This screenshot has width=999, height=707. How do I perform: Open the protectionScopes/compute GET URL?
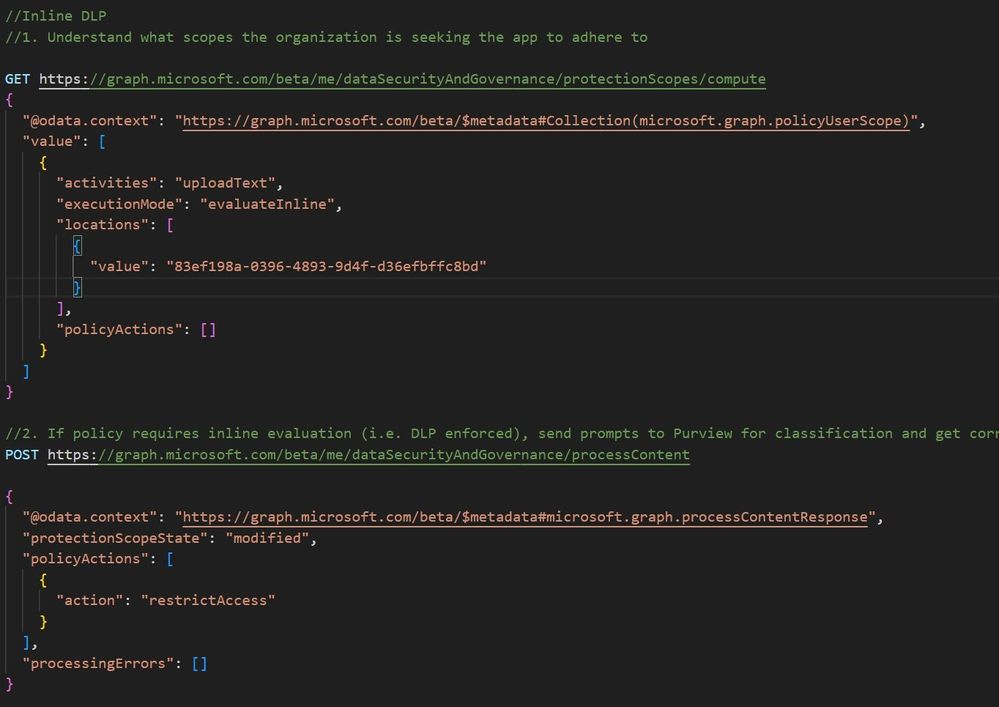click(x=402, y=79)
